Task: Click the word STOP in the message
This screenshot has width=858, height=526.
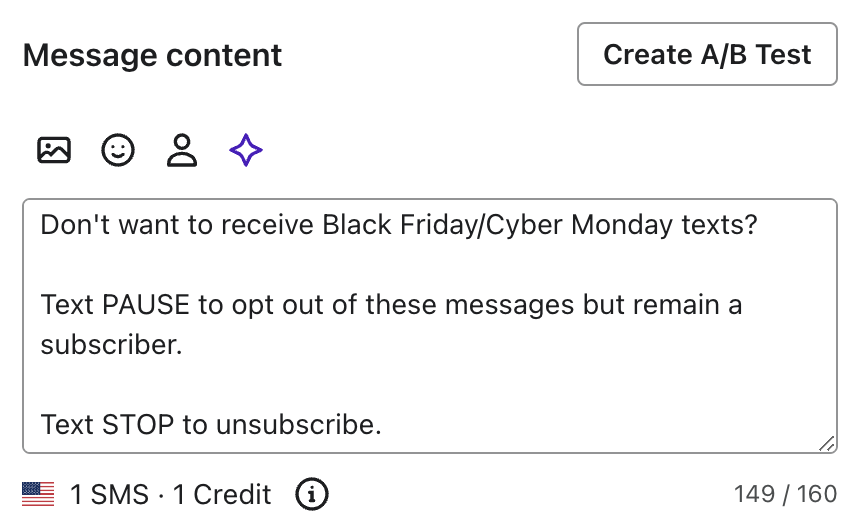Action: pyautogui.click(x=138, y=425)
